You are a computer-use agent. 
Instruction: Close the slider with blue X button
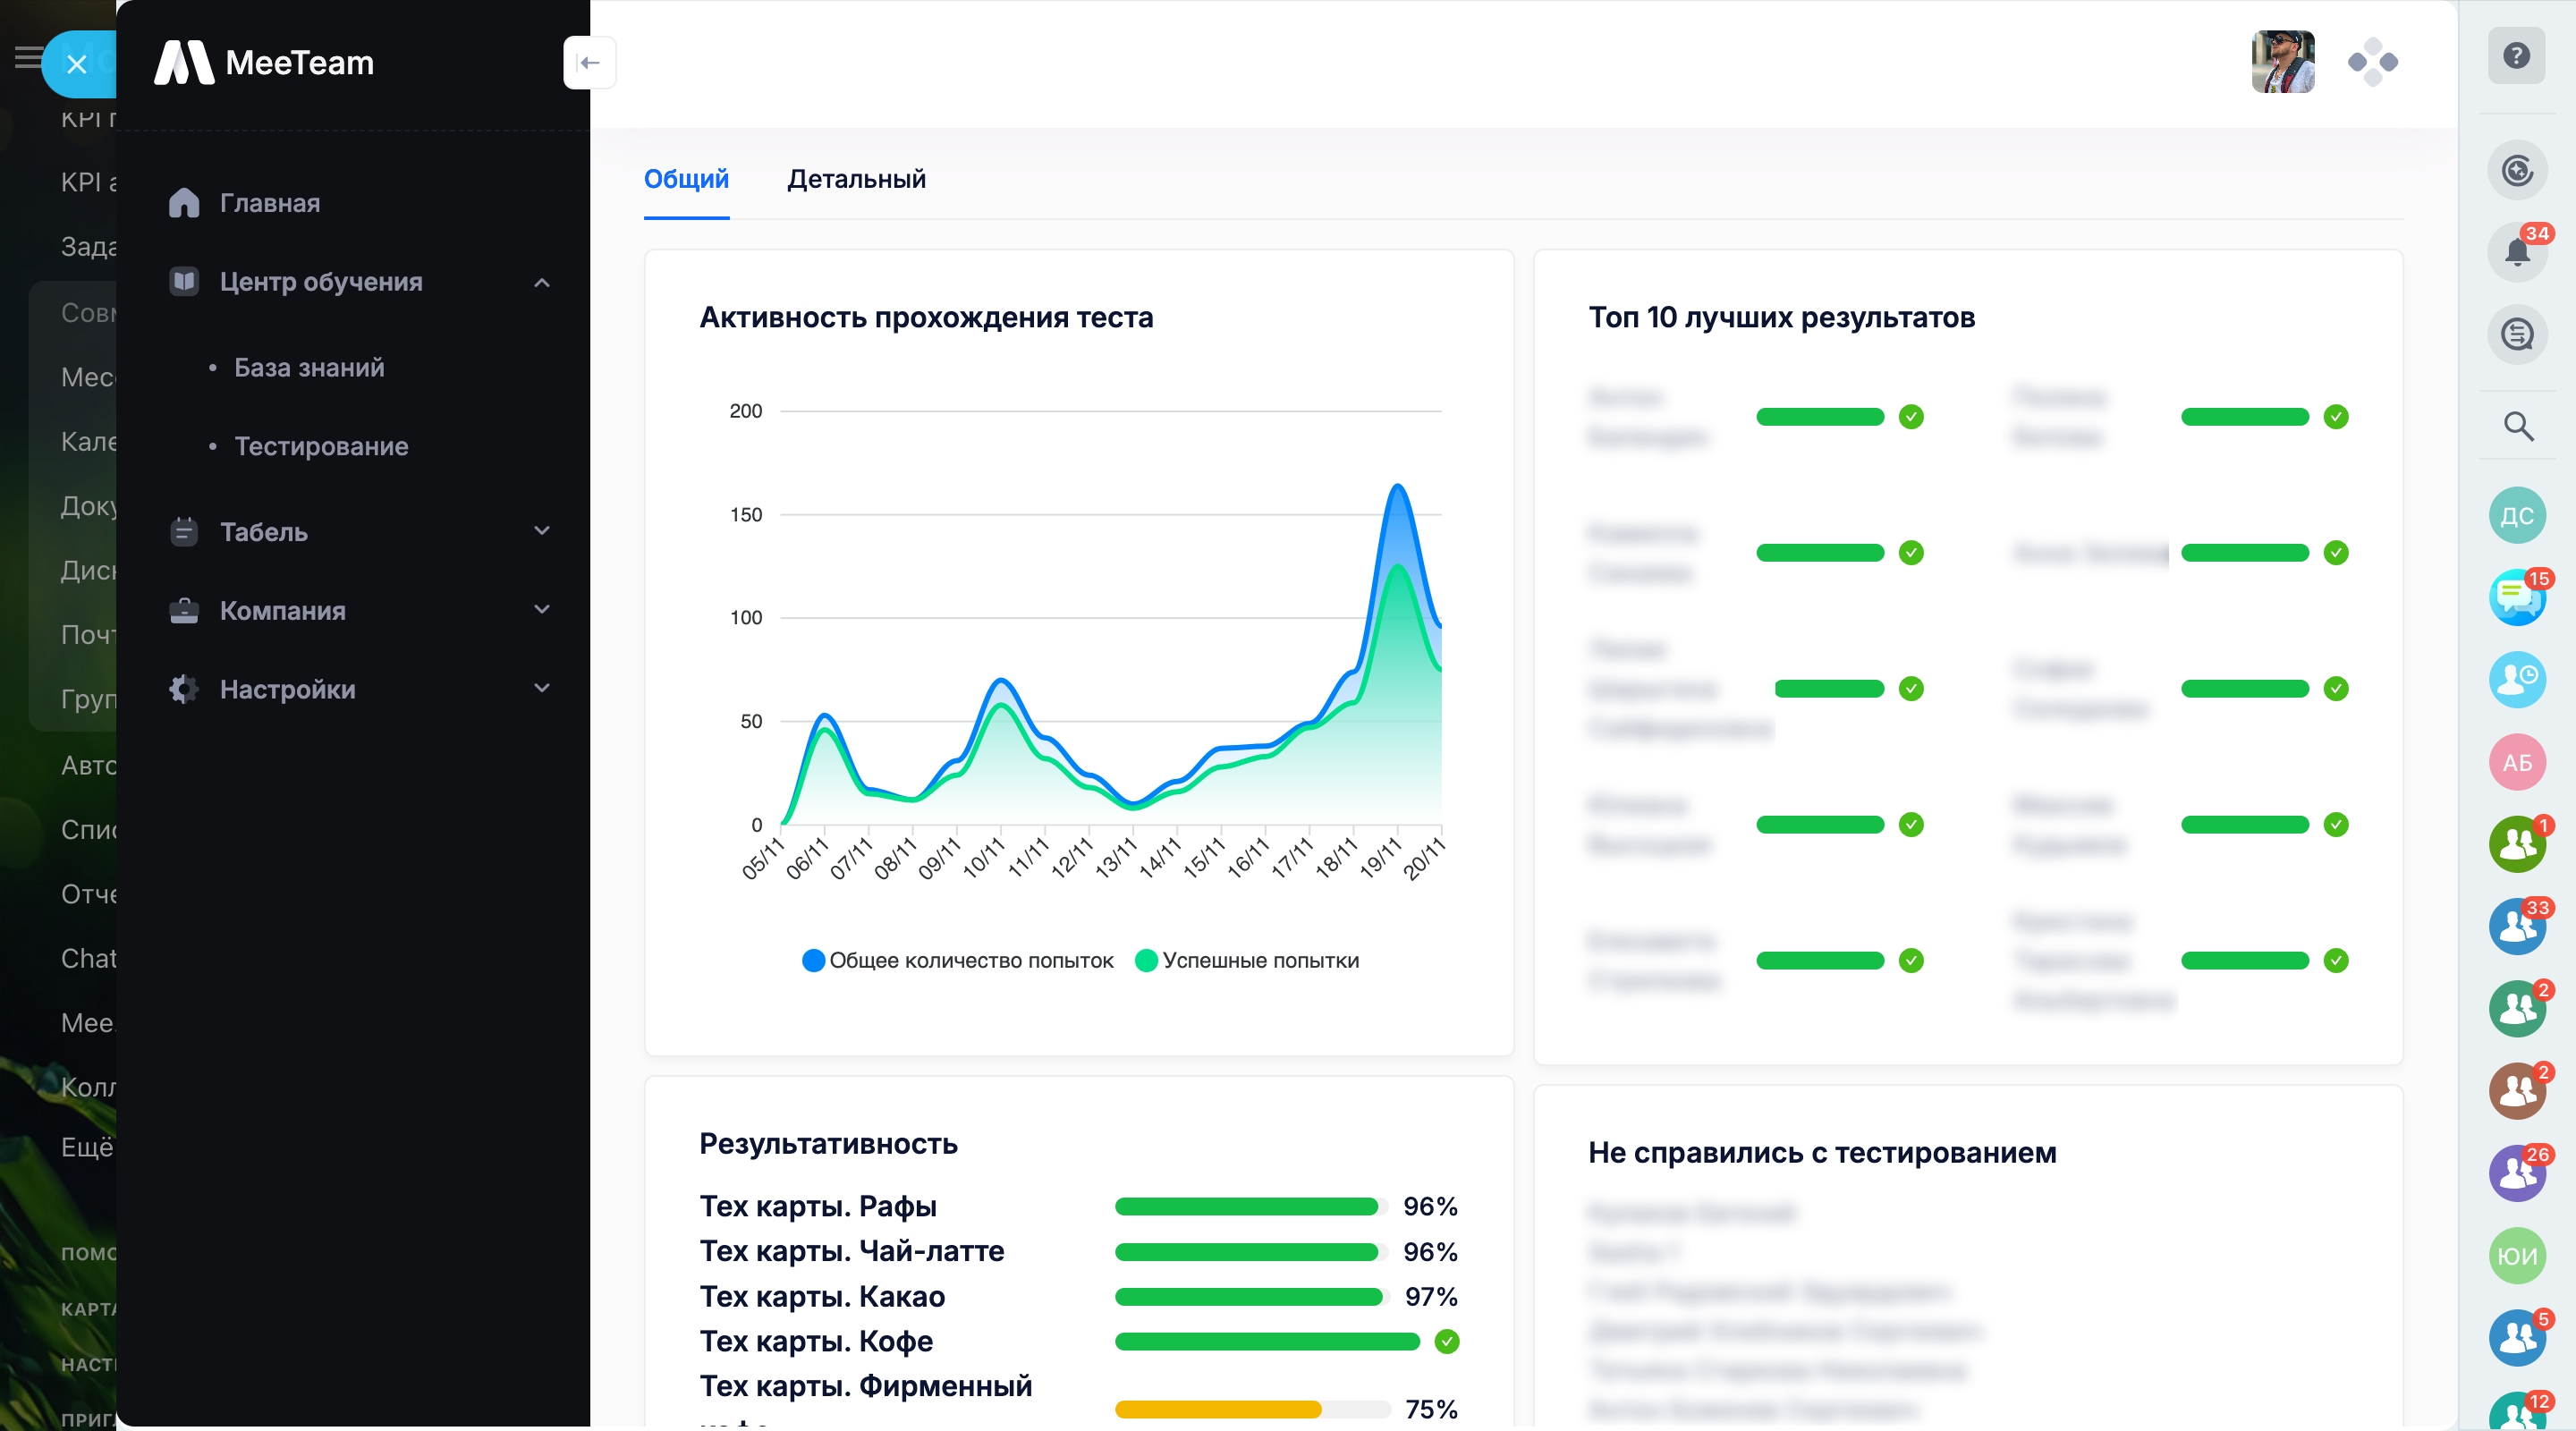pyautogui.click(x=77, y=65)
